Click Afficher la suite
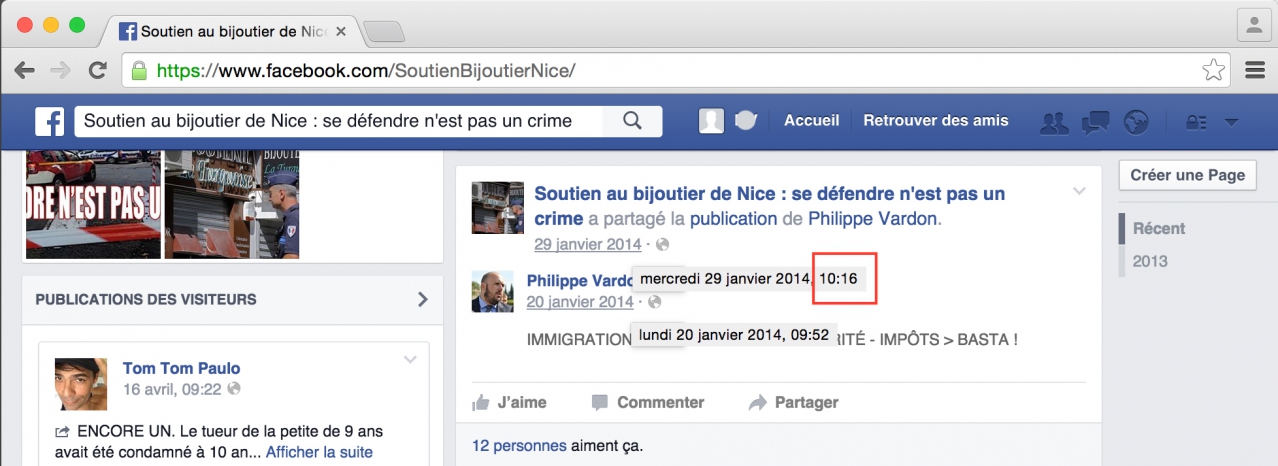1278x466 pixels. point(319,452)
